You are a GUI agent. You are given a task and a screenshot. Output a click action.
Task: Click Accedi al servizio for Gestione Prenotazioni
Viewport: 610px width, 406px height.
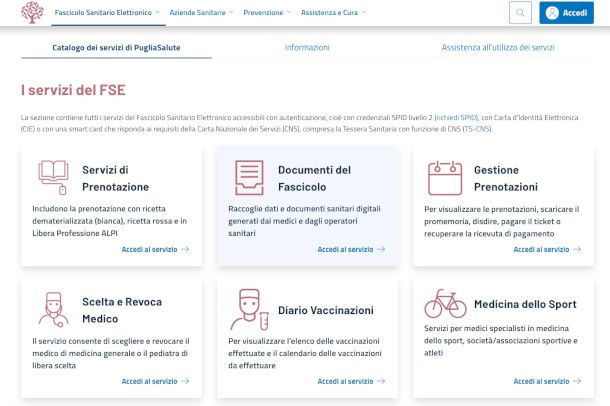pos(541,249)
